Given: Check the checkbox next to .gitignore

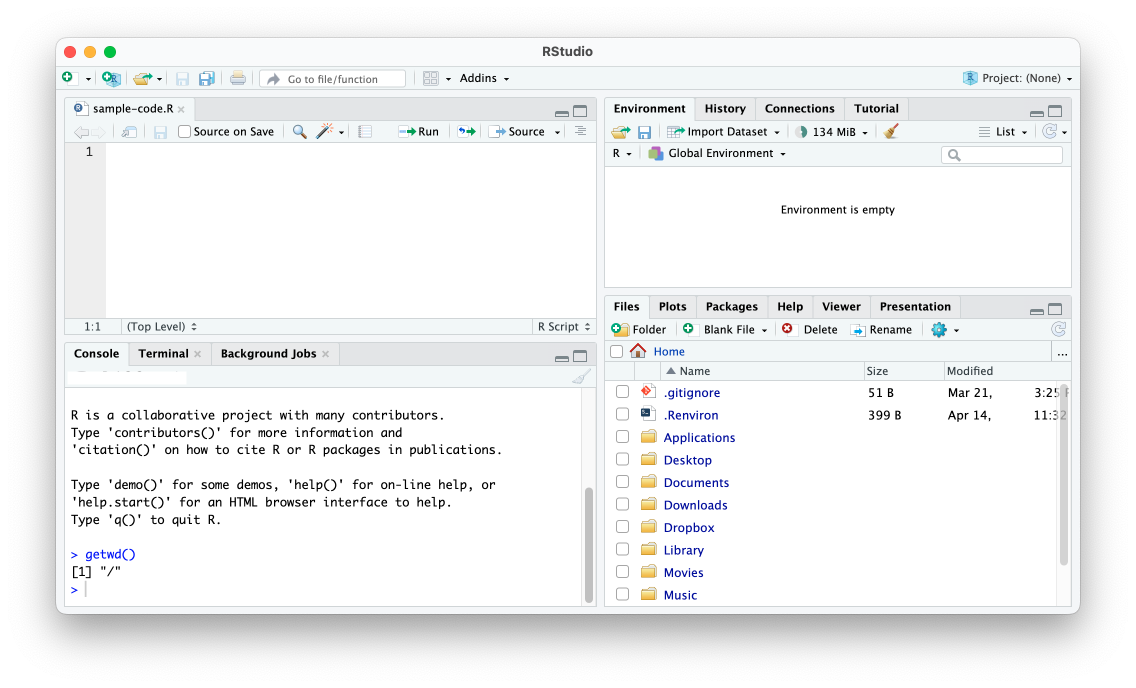Looking at the screenshot, I should pyautogui.click(x=622, y=392).
